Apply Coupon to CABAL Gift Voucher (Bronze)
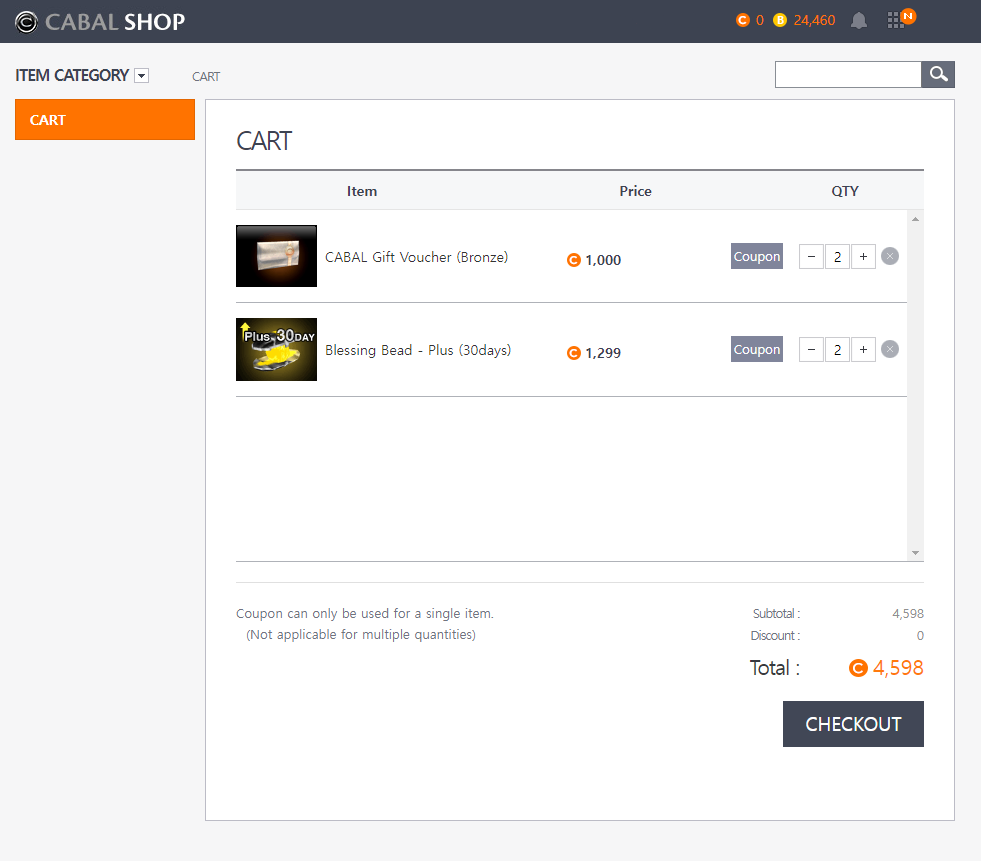981x861 pixels. (x=757, y=256)
